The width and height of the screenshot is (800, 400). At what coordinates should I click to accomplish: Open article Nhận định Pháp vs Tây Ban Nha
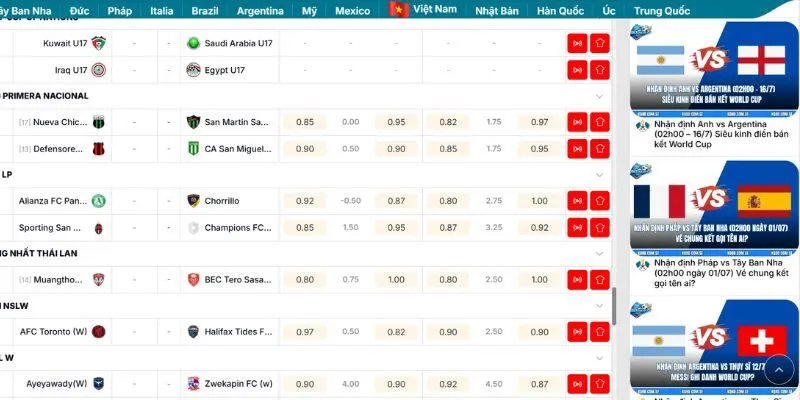point(721,273)
